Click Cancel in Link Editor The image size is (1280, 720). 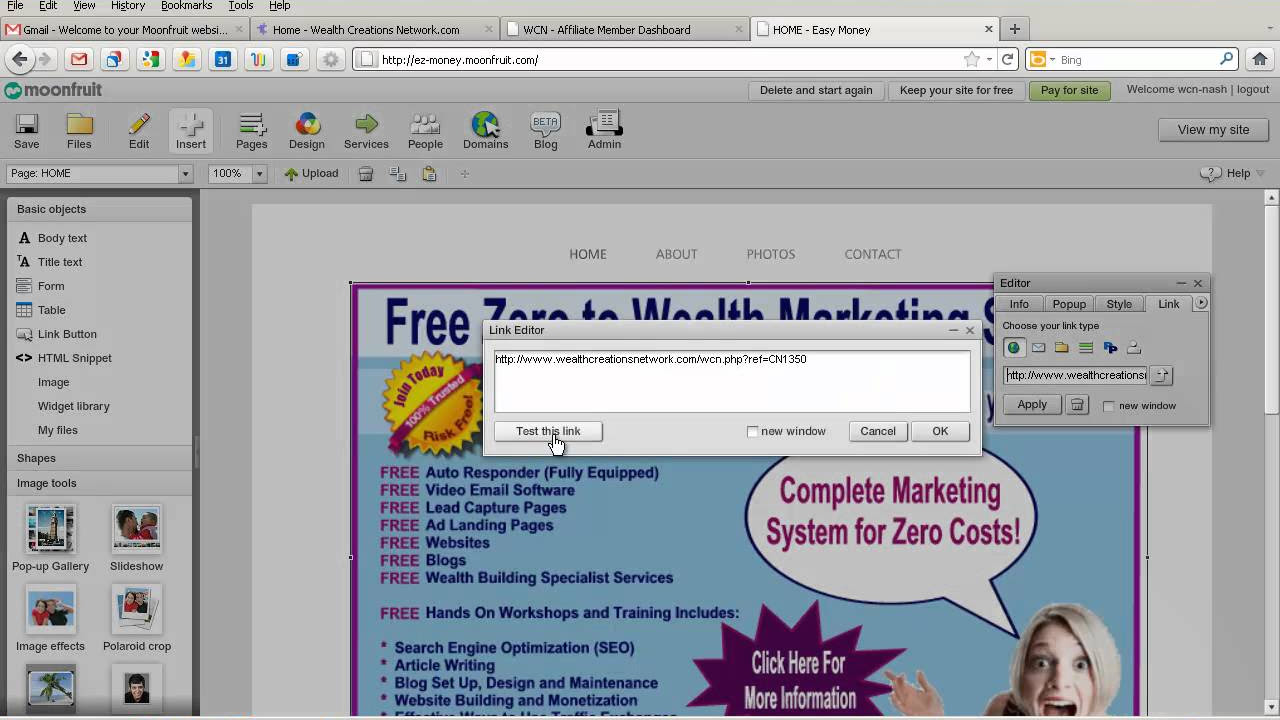[878, 431]
